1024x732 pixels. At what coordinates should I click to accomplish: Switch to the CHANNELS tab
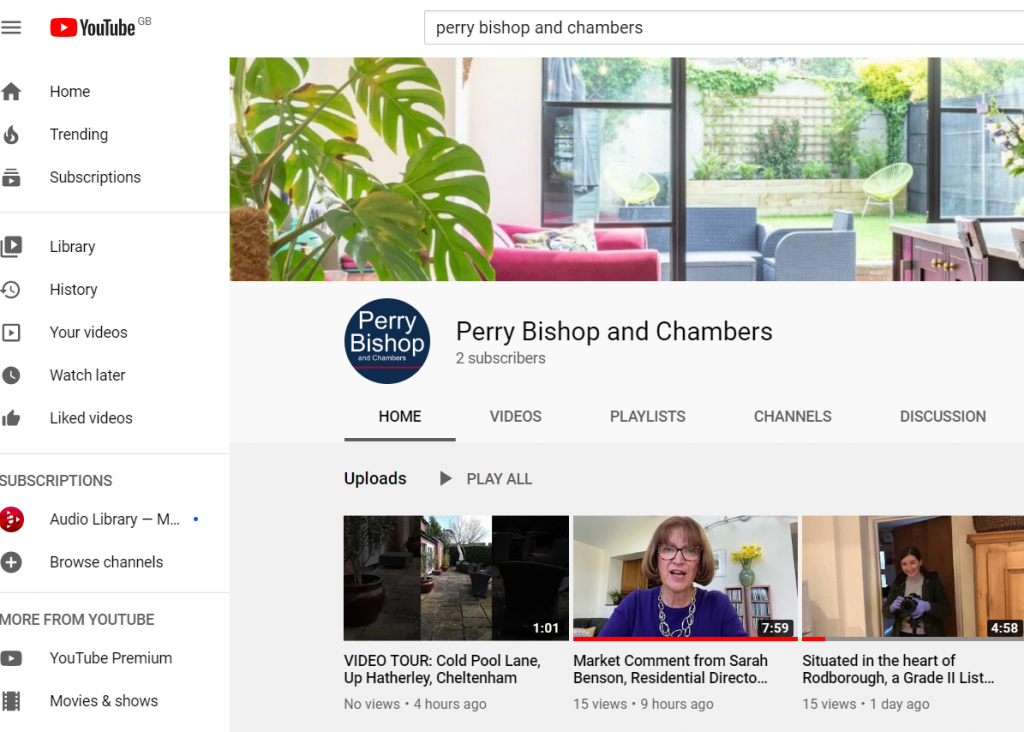tap(792, 417)
